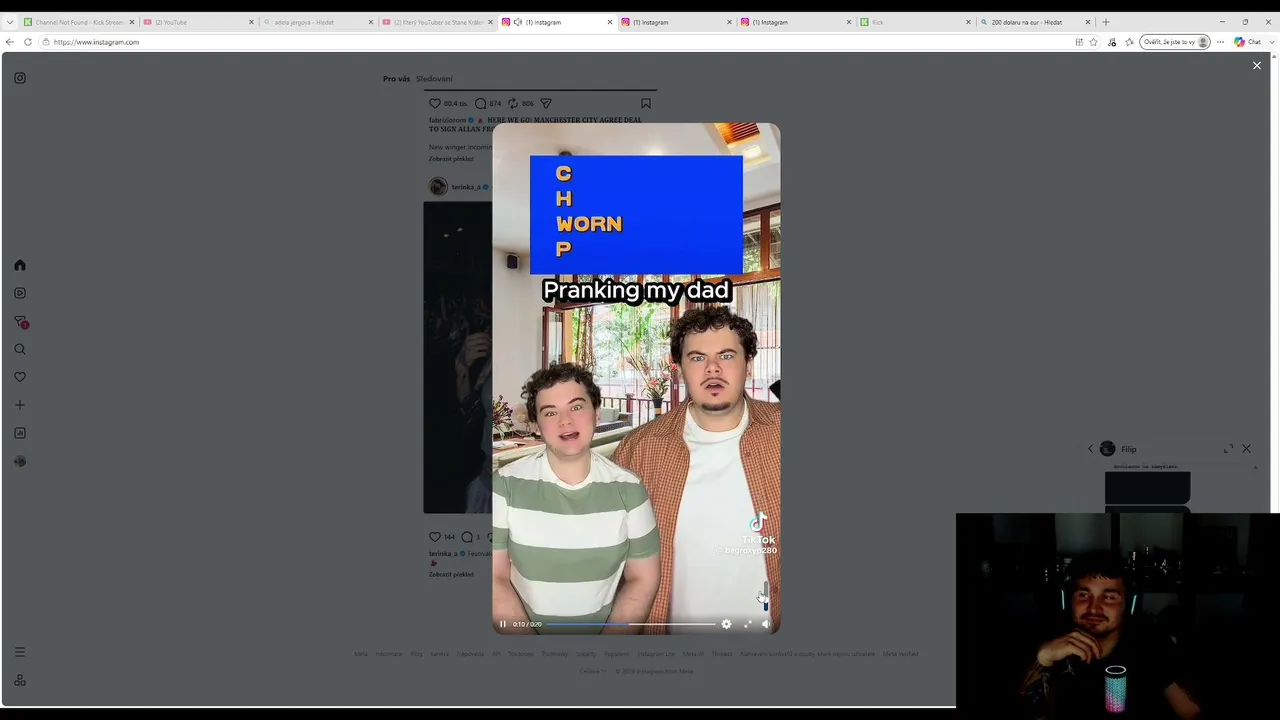Screen dimensions: 1280x720
Task: Open the Copilot Chat button
Action: (x=1247, y=42)
